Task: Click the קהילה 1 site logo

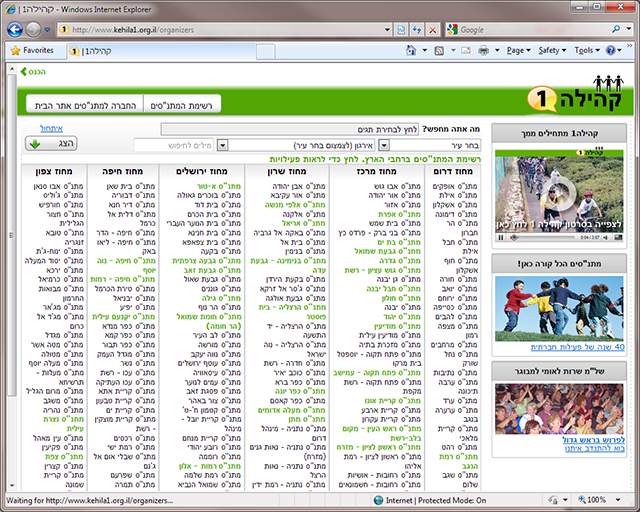Action: pyautogui.click(x=575, y=94)
